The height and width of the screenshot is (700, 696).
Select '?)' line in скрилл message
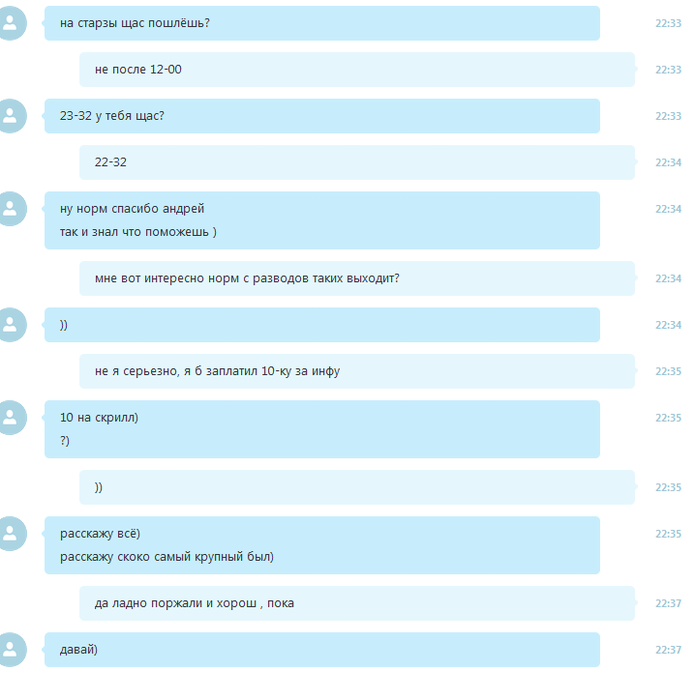coord(65,441)
